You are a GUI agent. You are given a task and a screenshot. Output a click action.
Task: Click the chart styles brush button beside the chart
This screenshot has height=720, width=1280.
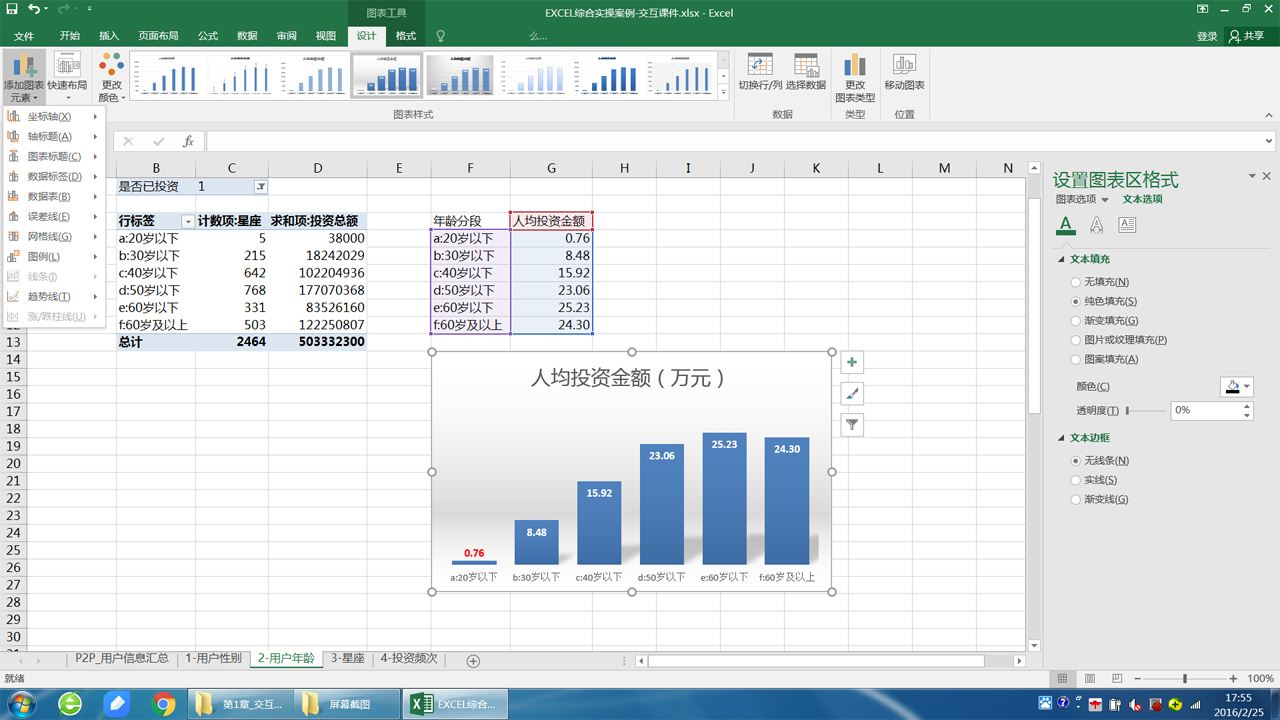(852, 394)
